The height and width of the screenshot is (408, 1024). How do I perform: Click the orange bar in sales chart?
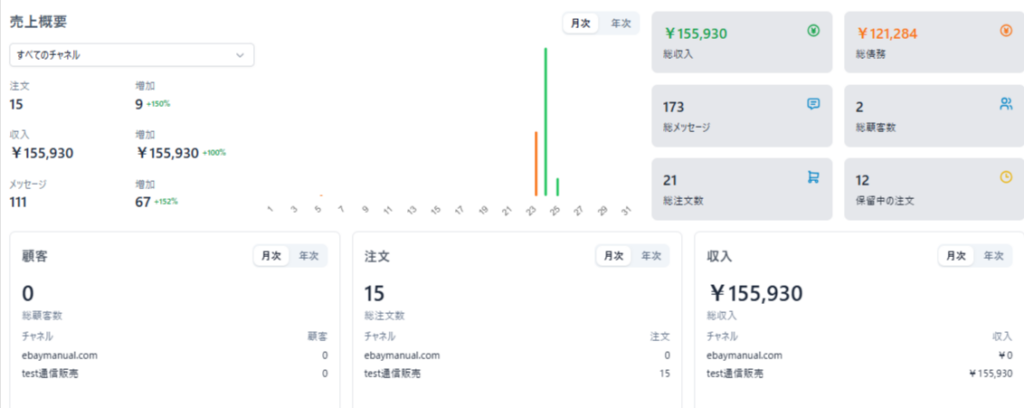[536, 163]
